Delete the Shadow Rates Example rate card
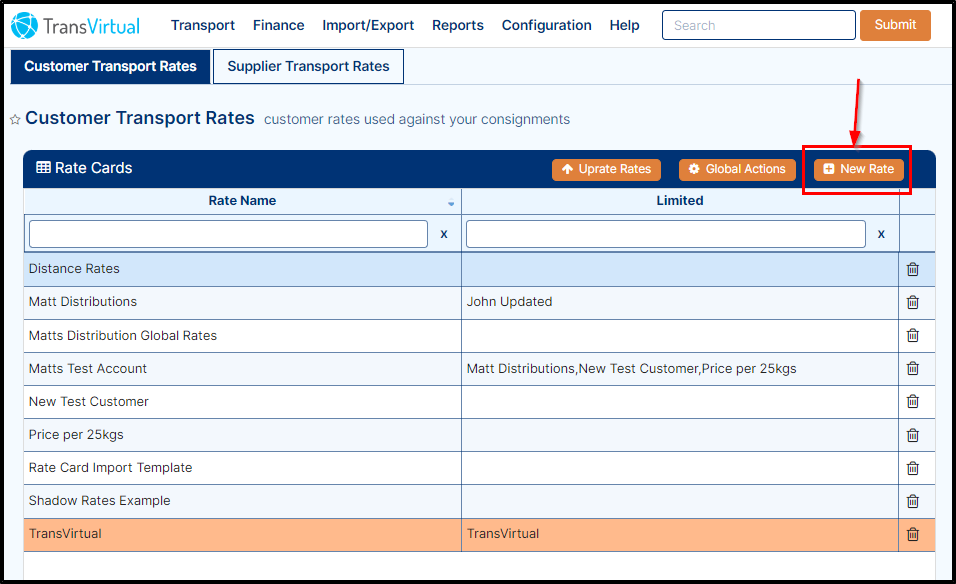 913,501
